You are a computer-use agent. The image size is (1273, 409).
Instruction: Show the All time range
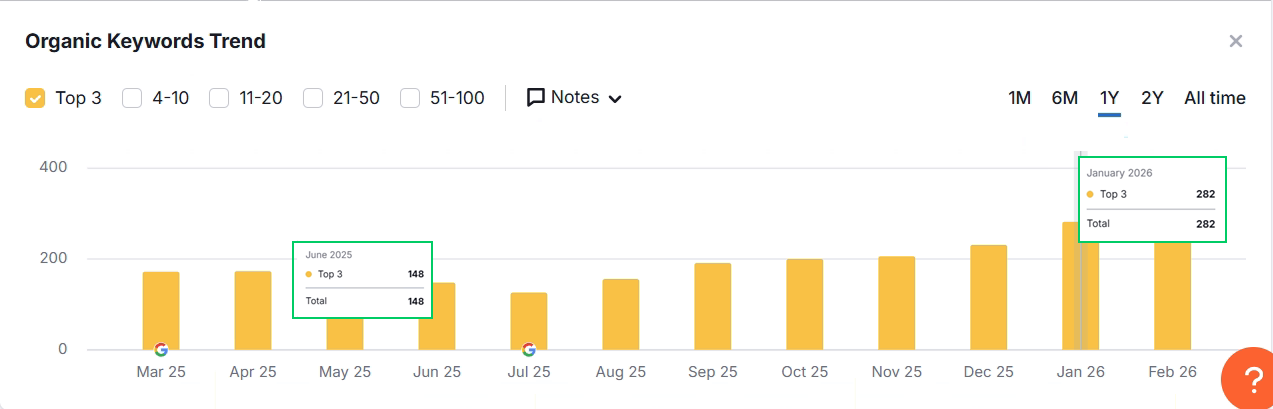tap(1215, 98)
